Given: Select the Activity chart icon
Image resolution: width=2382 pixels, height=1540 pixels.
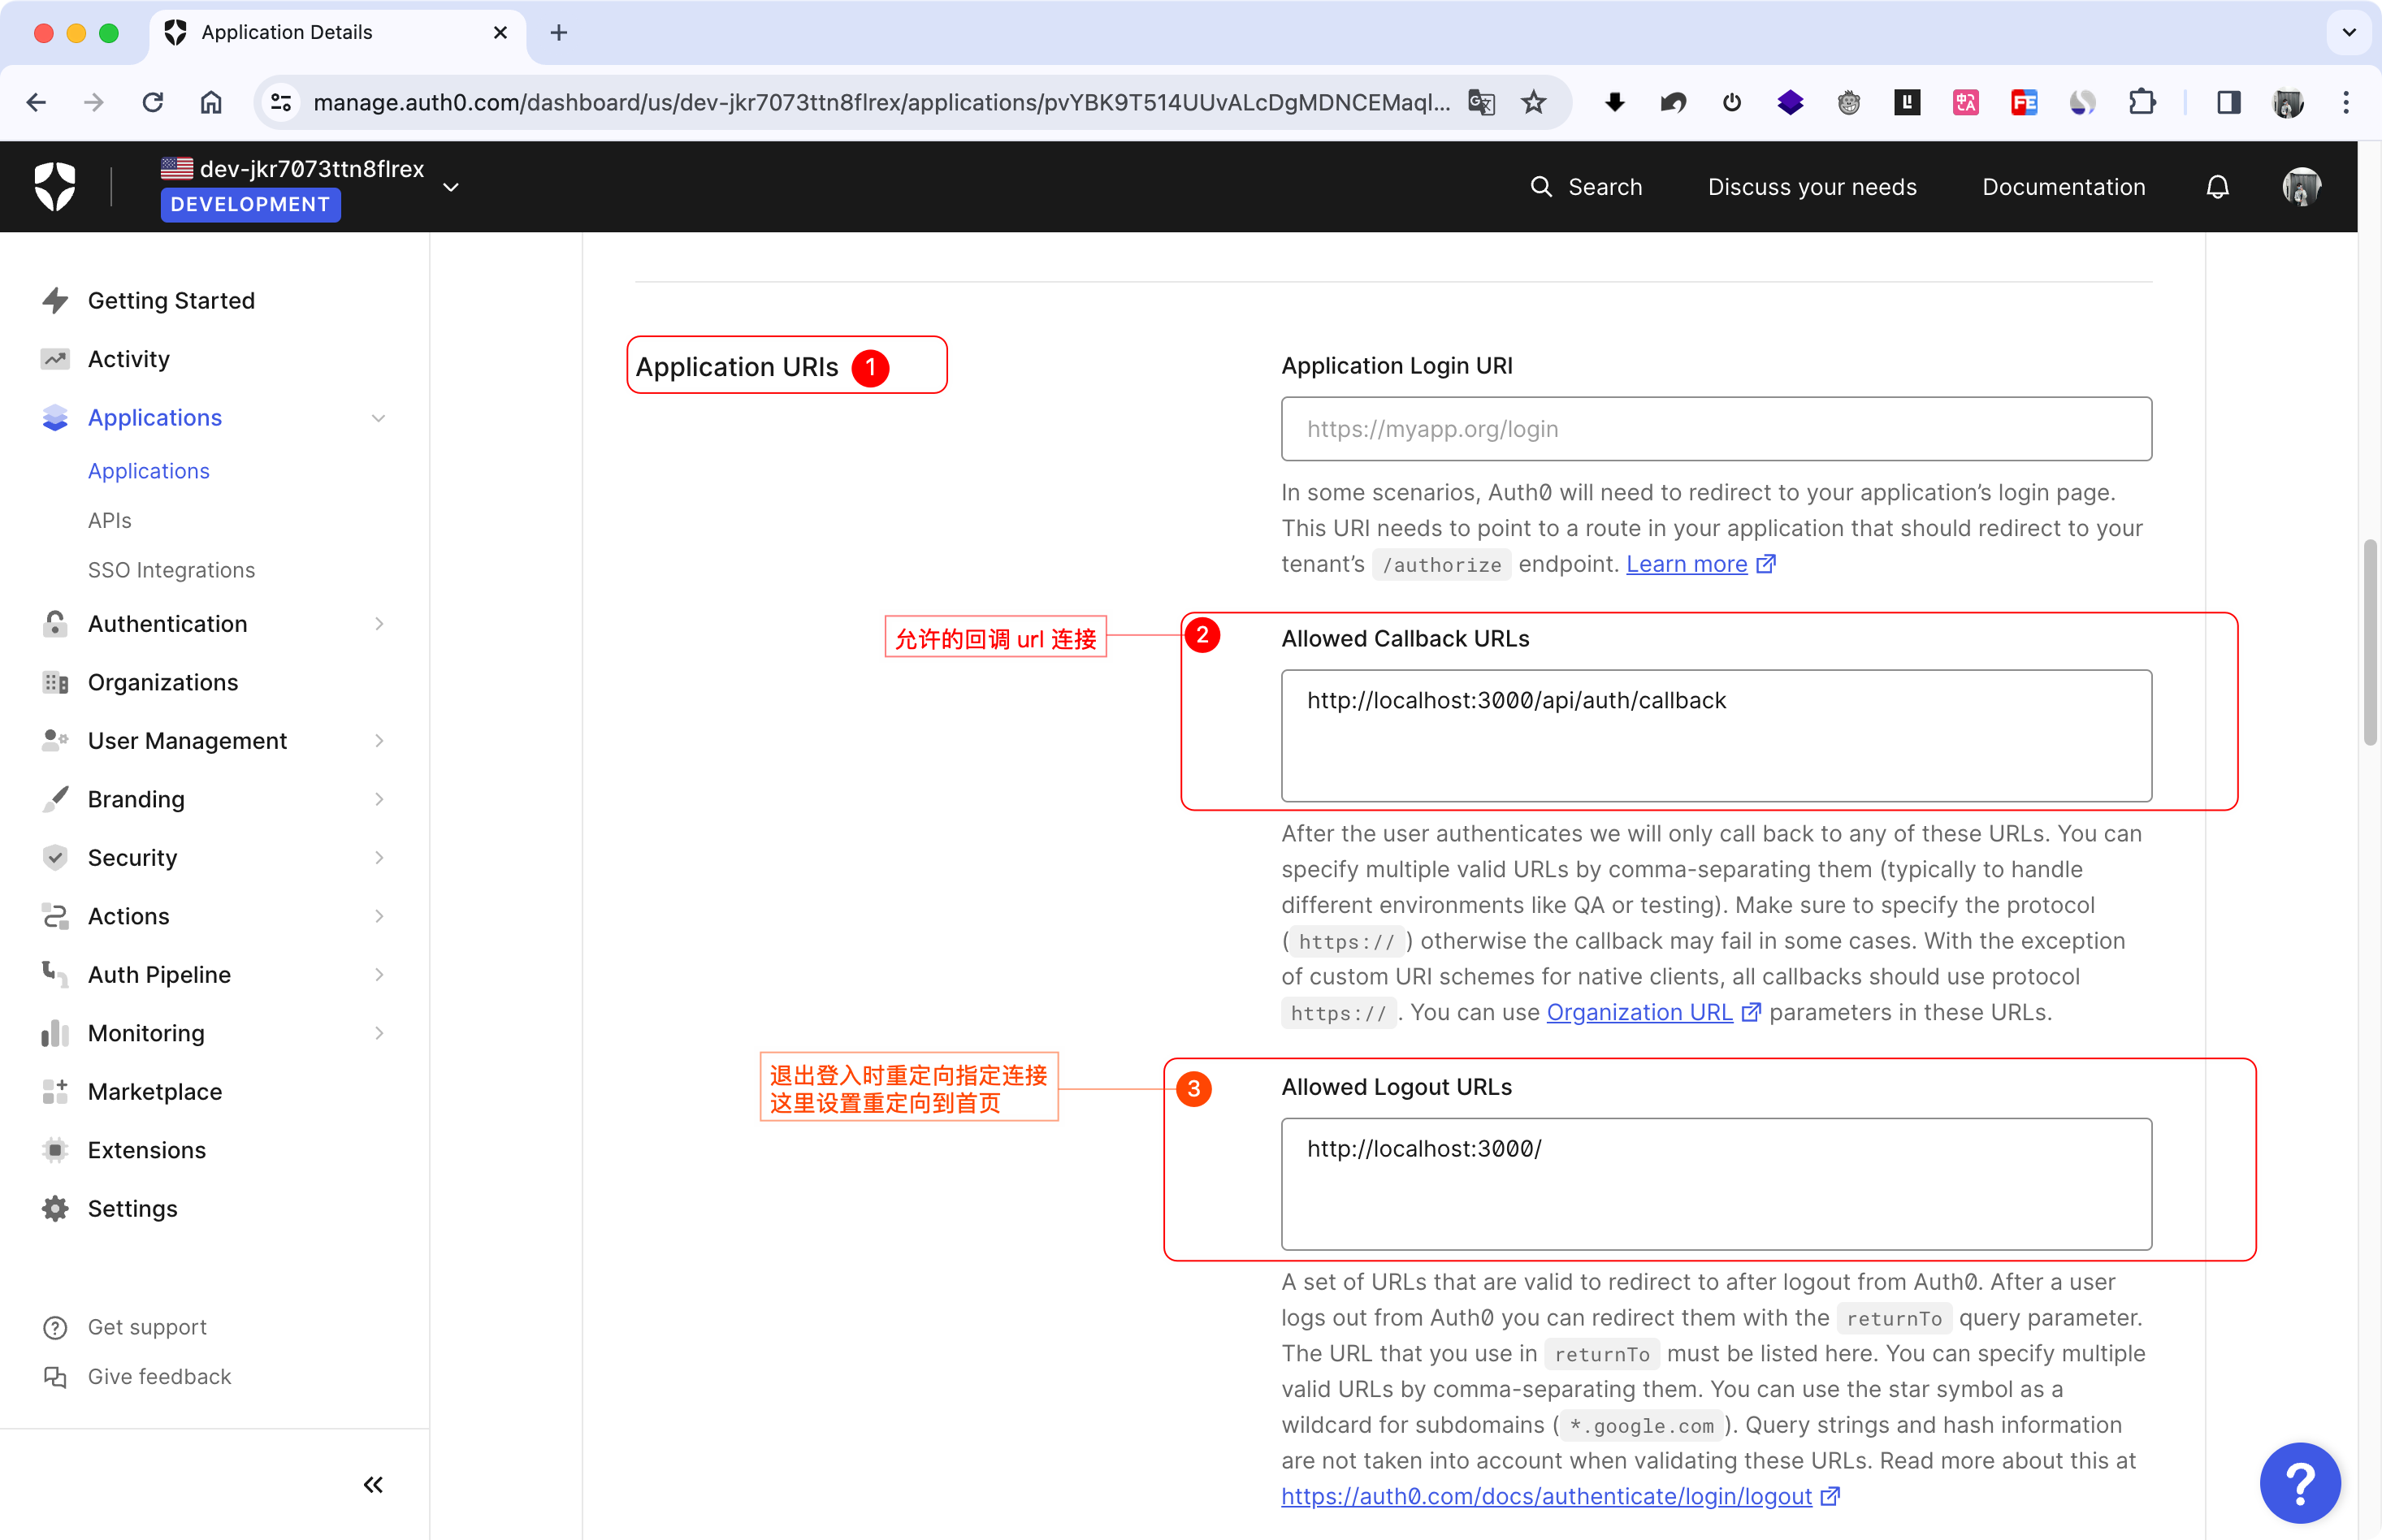Looking at the screenshot, I should point(55,358).
